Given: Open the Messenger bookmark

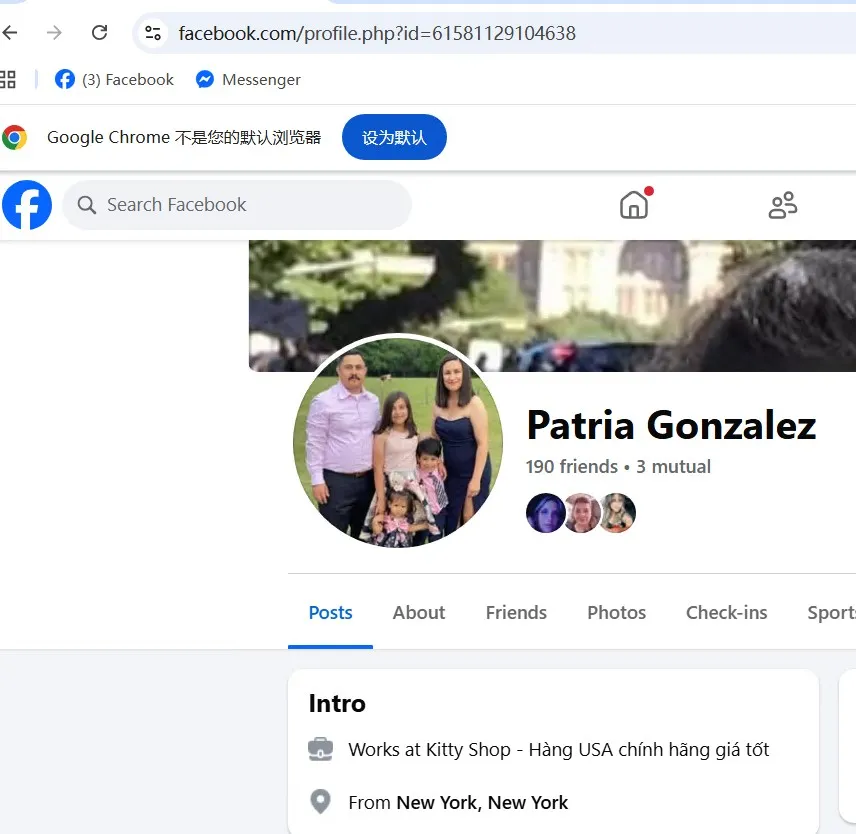Looking at the screenshot, I should 248,80.
